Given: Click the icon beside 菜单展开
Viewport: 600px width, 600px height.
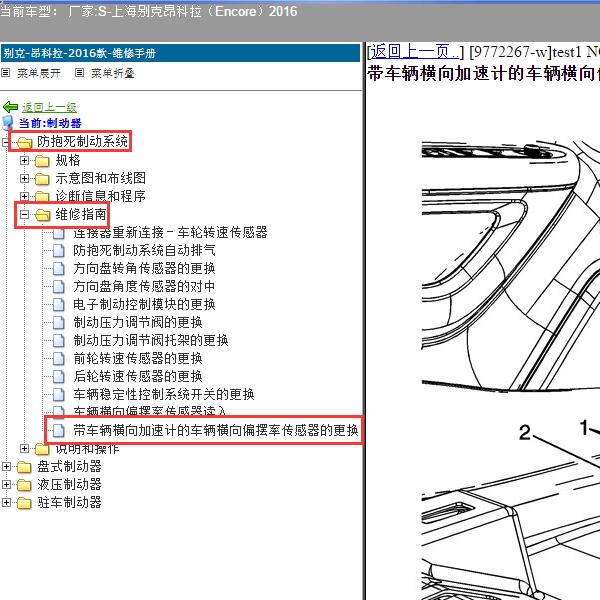Looking at the screenshot, I should tap(5, 72).
